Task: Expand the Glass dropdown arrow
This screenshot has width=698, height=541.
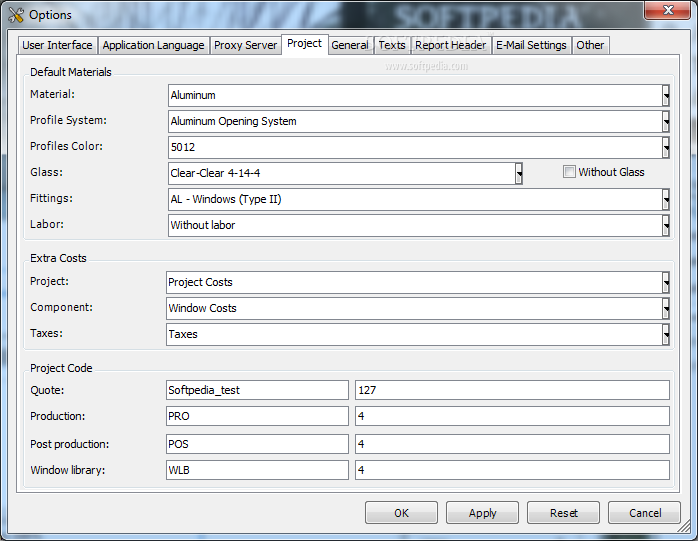Action: pyautogui.click(x=519, y=173)
